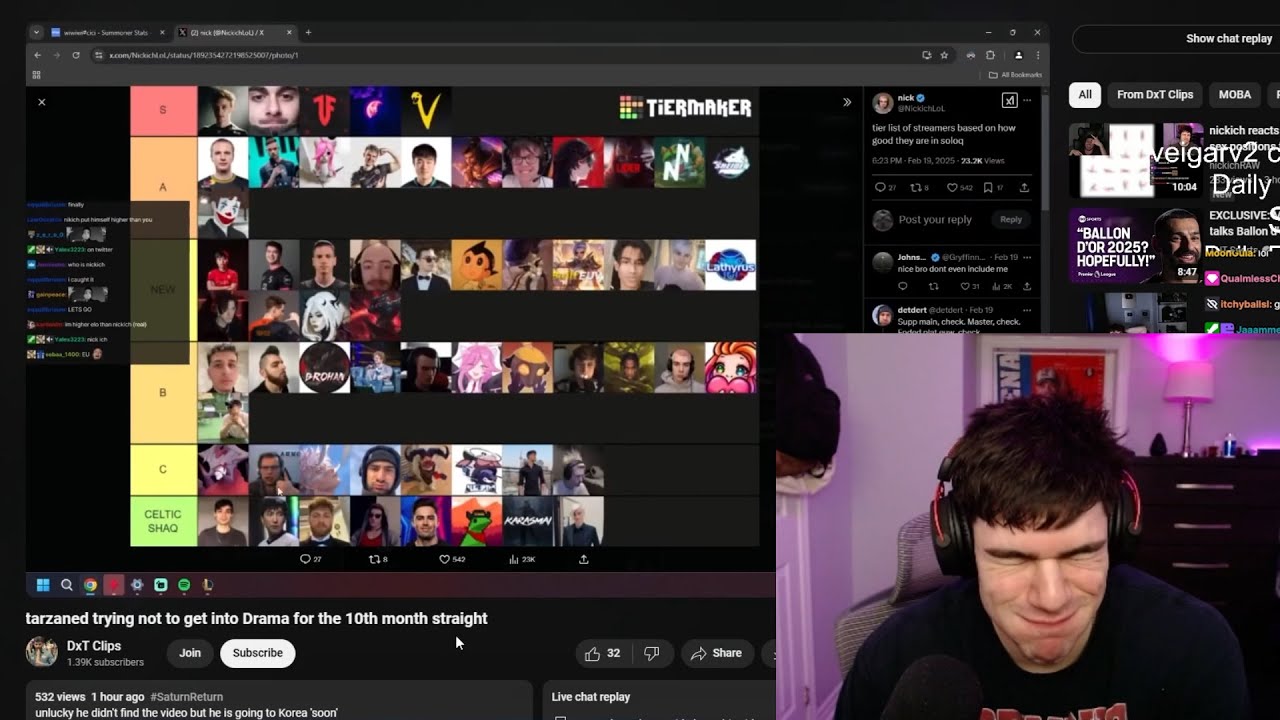Open Spotify from the taskbar
Image resolution: width=1280 pixels, height=720 pixels.
(184, 585)
